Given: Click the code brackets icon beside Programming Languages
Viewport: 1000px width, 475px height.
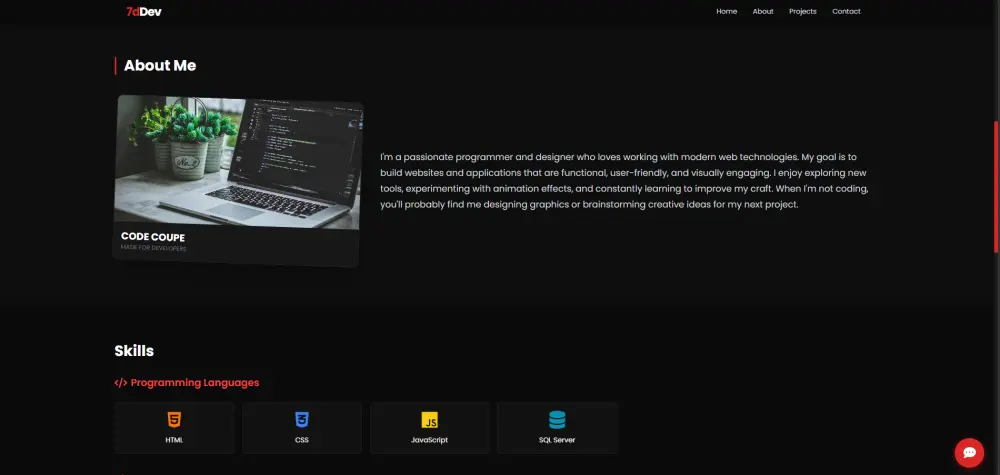Looking at the screenshot, I should click(x=121, y=383).
